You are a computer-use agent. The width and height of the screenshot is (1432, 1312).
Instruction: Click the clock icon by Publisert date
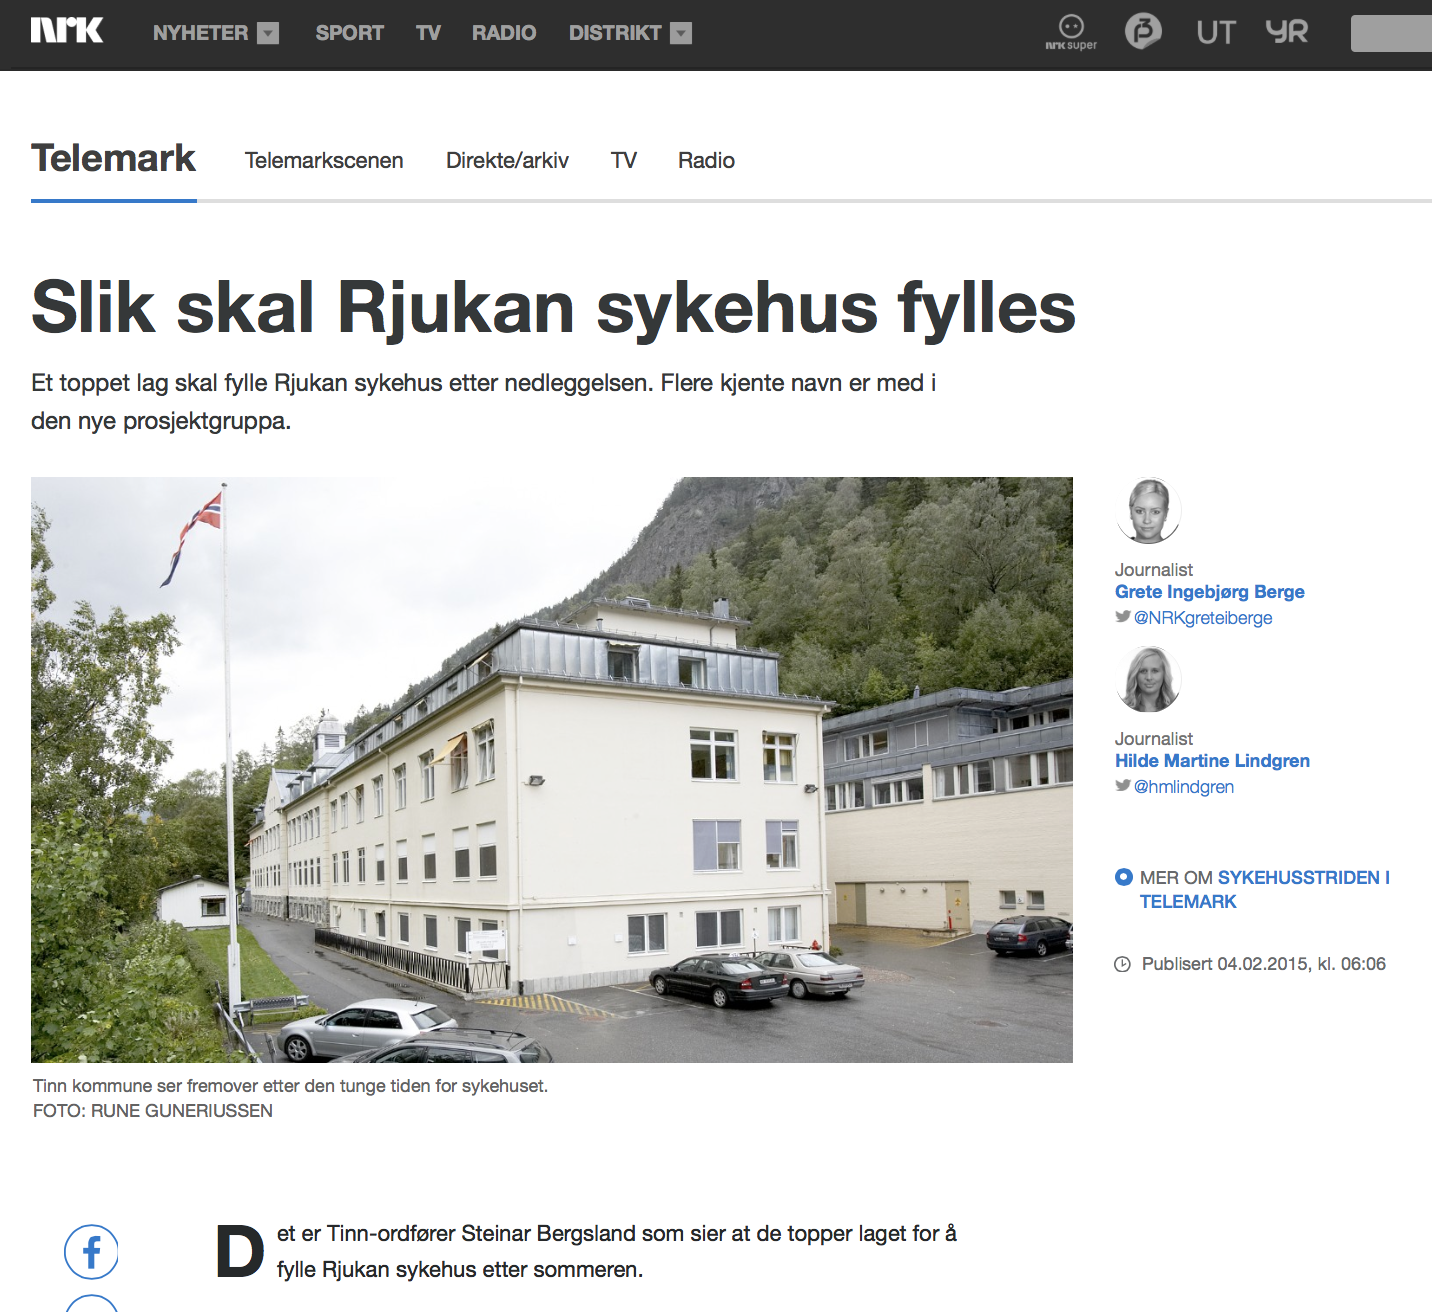pyautogui.click(x=1123, y=964)
